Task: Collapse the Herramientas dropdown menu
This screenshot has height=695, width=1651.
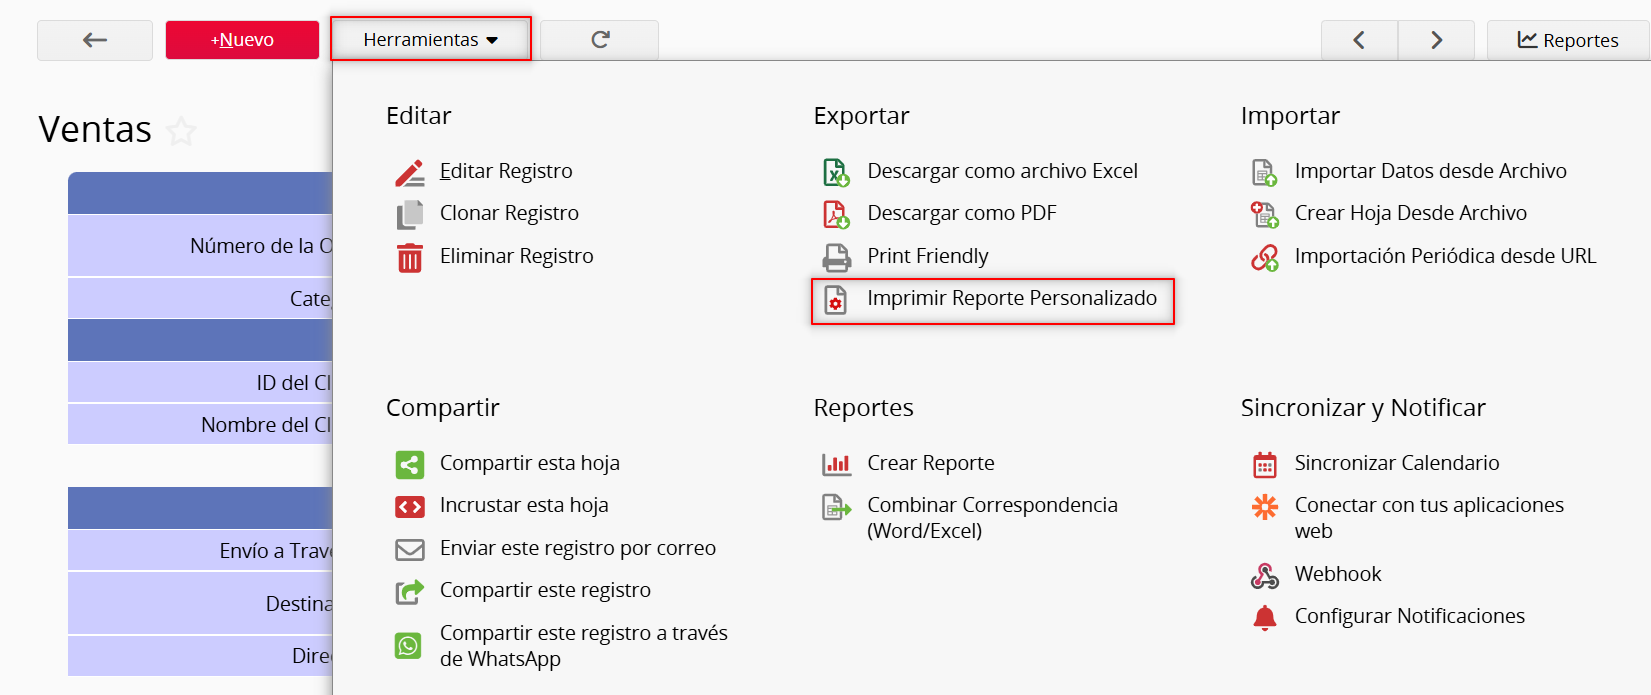Action: 430,40
